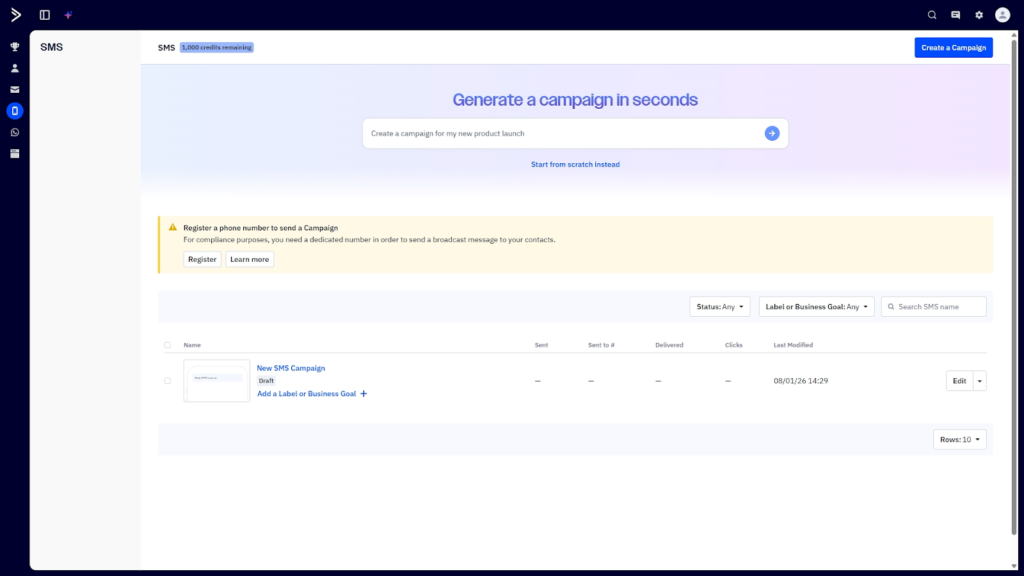
Task: Expand the Label or Business Goal dropdown
Action: (816, 307)
